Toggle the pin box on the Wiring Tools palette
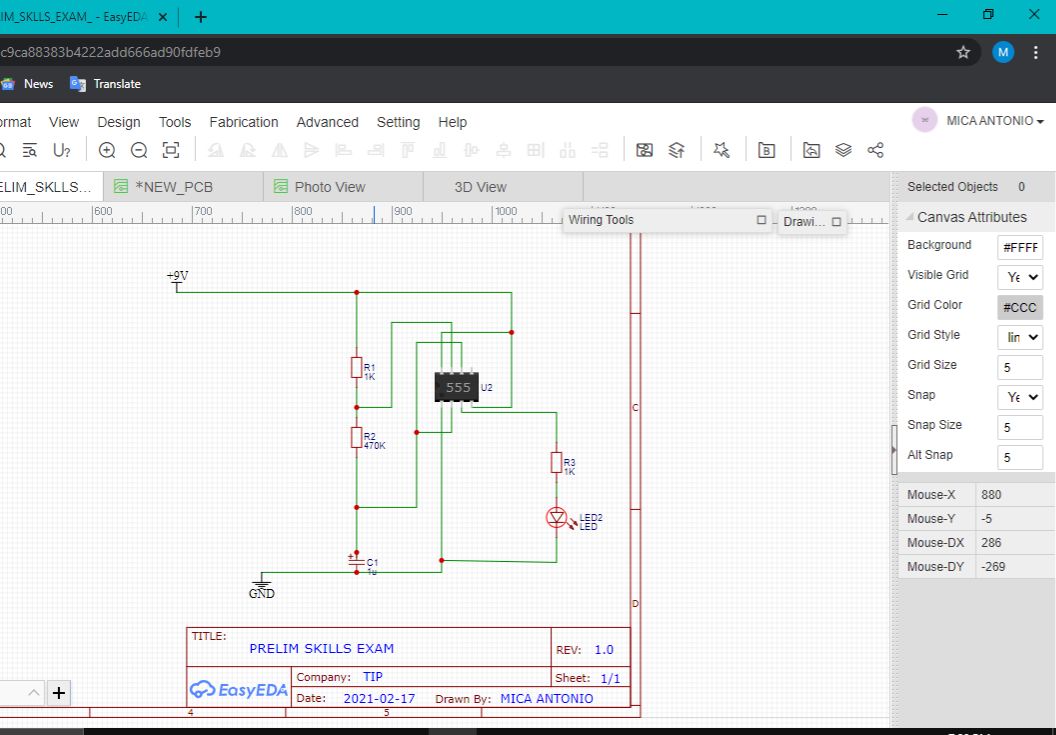The width and height of the screenshot is (1056, 735). pyautogui.click(x=760, y=219)
